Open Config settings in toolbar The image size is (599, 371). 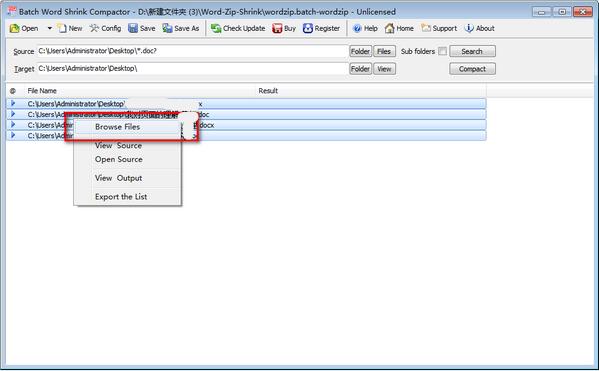point(94,28)
